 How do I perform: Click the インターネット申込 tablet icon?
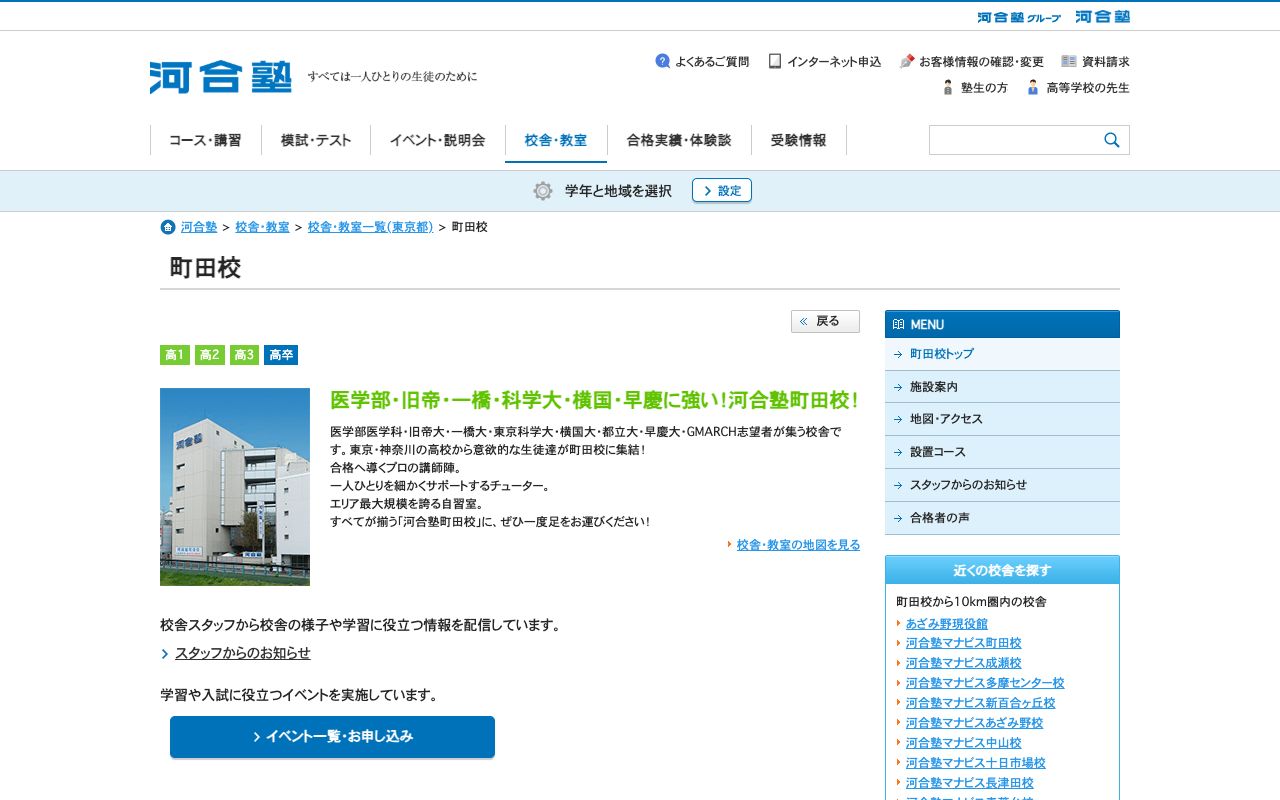tap(775, 61)
